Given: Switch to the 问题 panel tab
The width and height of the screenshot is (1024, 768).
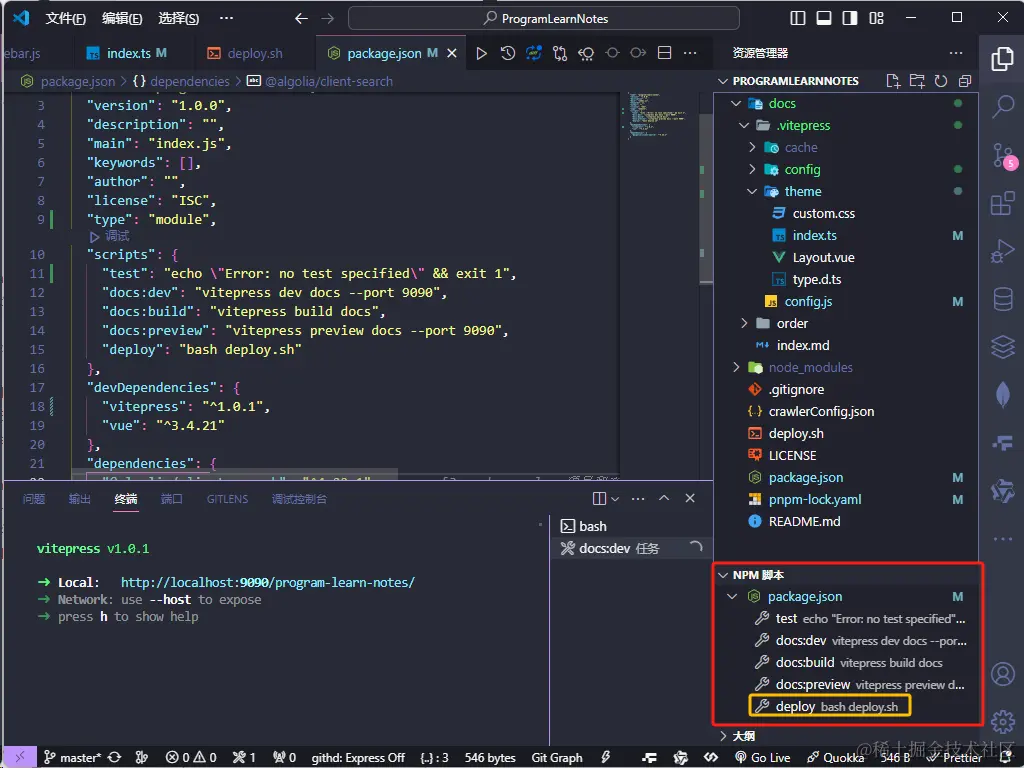Looking at the screenshot, I should (34, 499).
